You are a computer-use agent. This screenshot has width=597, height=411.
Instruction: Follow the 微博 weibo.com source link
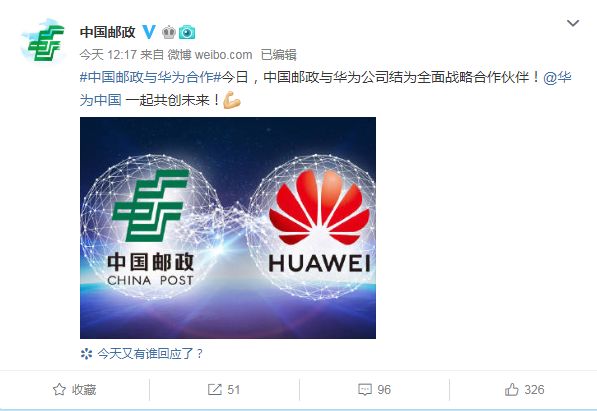(x=210, y=55)
